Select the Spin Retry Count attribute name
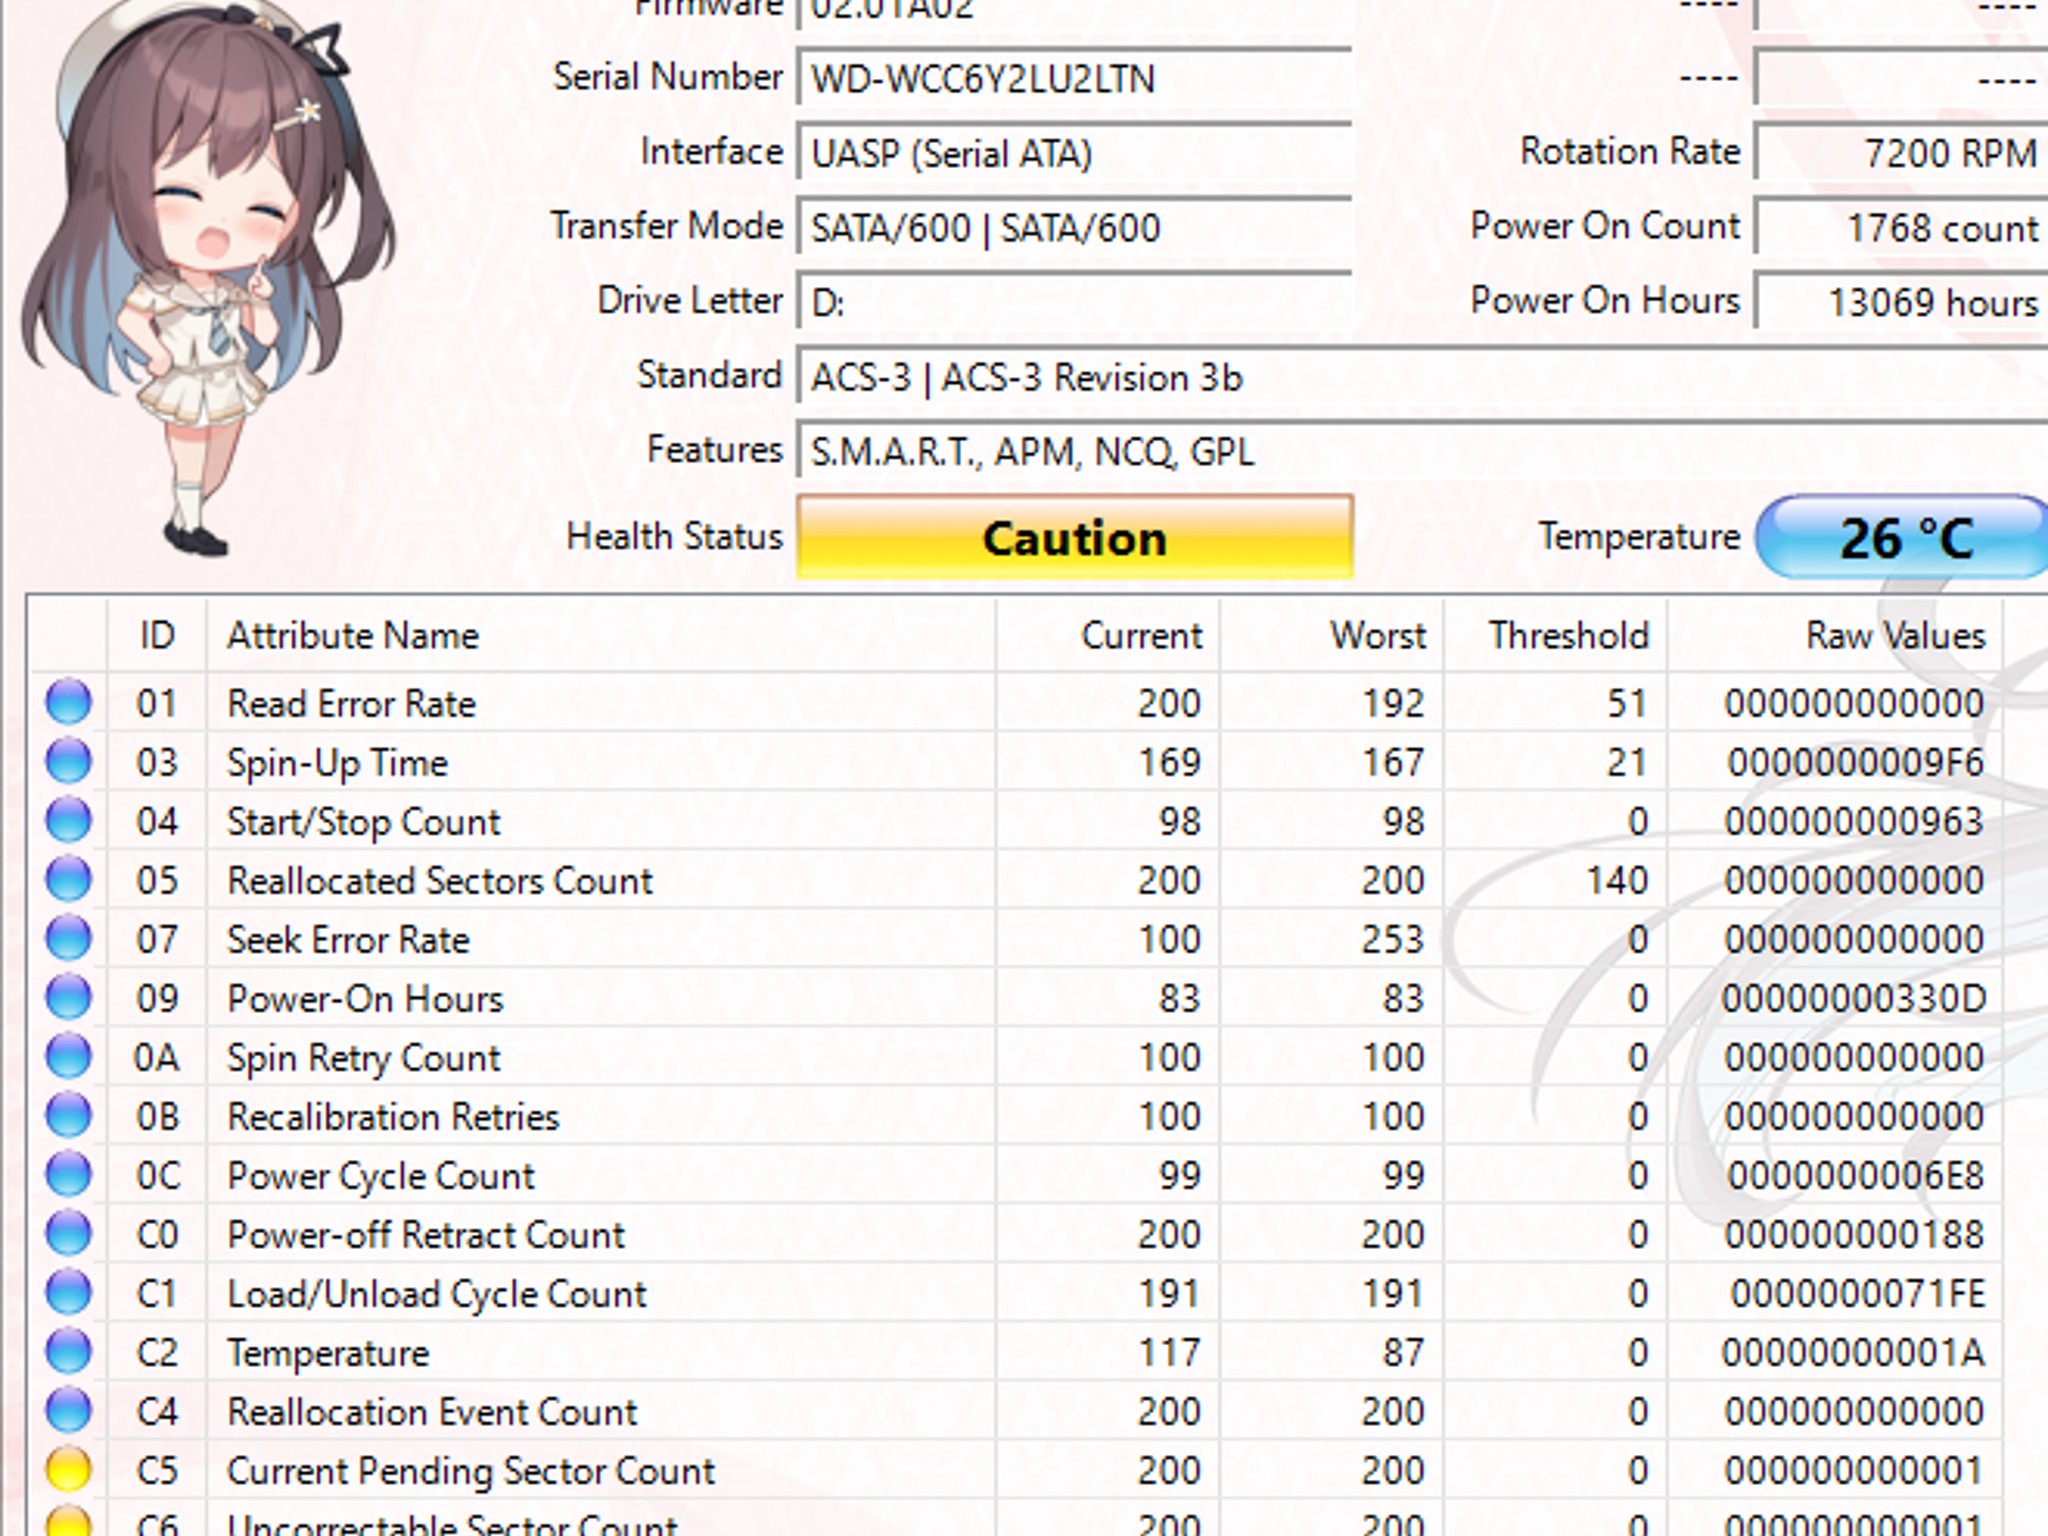Image resolution: width=2048 pixels, height=1536 pixels. [363, 1058]
